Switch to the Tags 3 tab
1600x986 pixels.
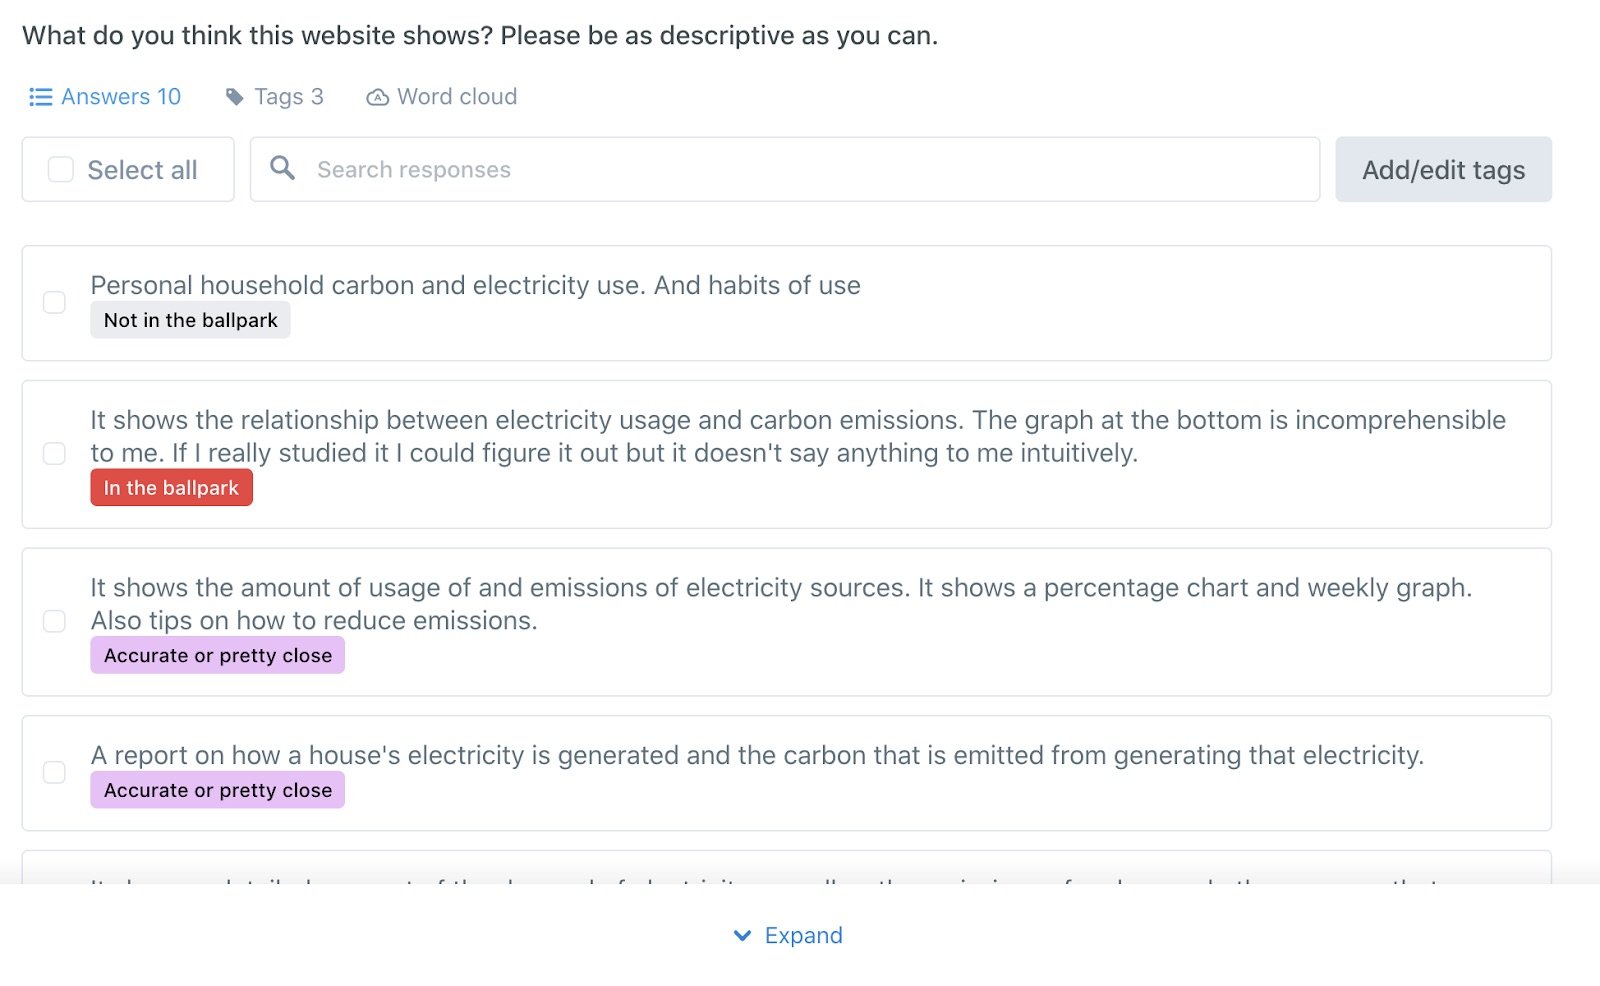click(x=275, y=97)
